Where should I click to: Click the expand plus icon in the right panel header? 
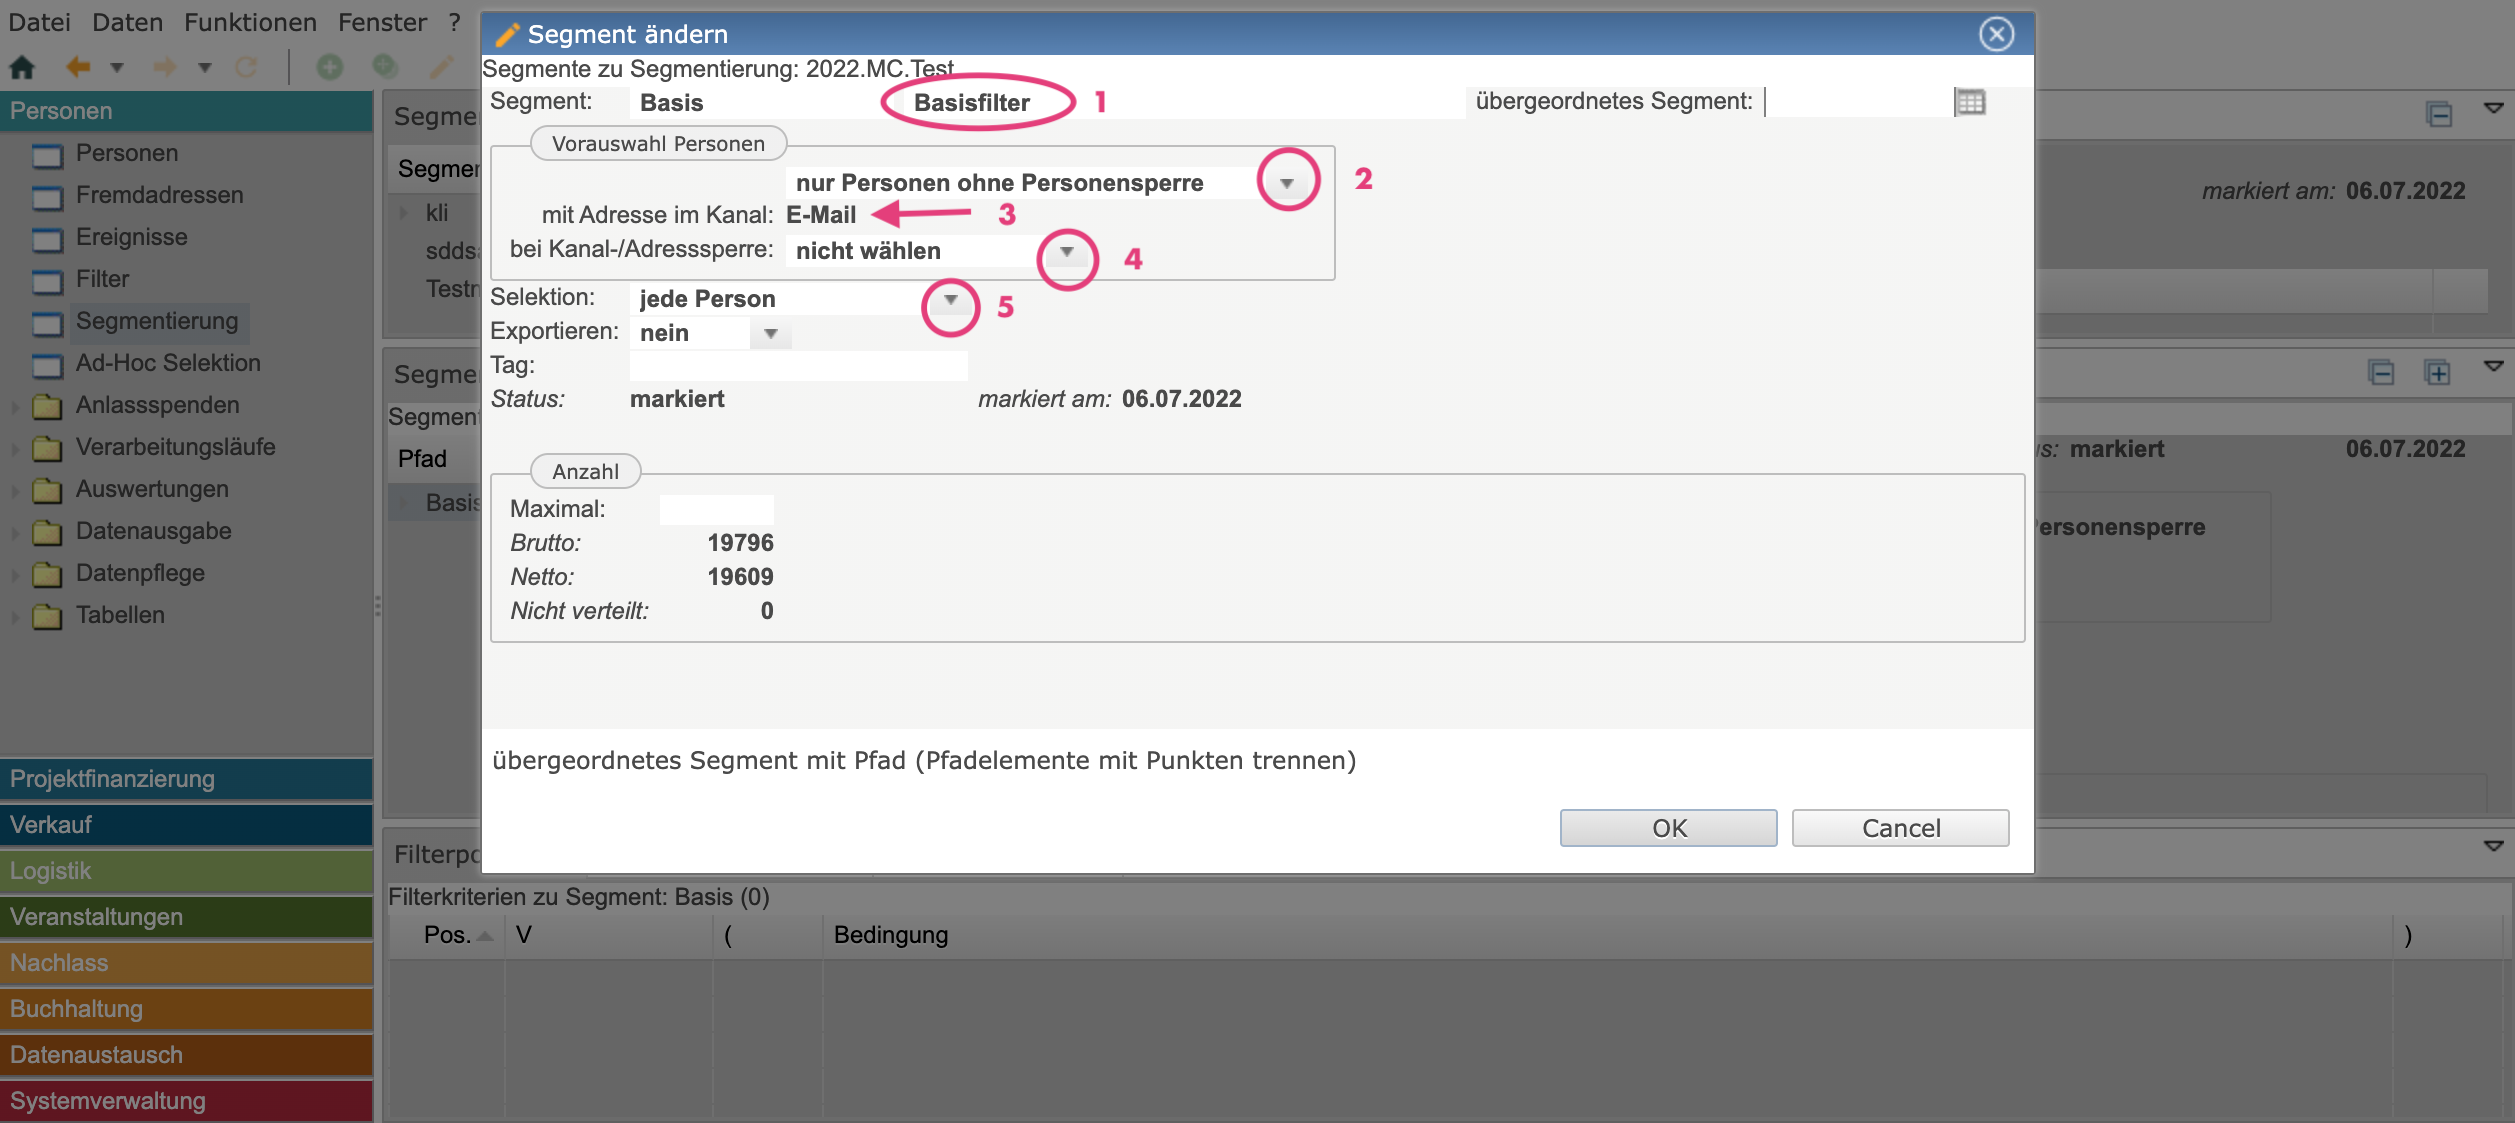tap(2437, 373)
